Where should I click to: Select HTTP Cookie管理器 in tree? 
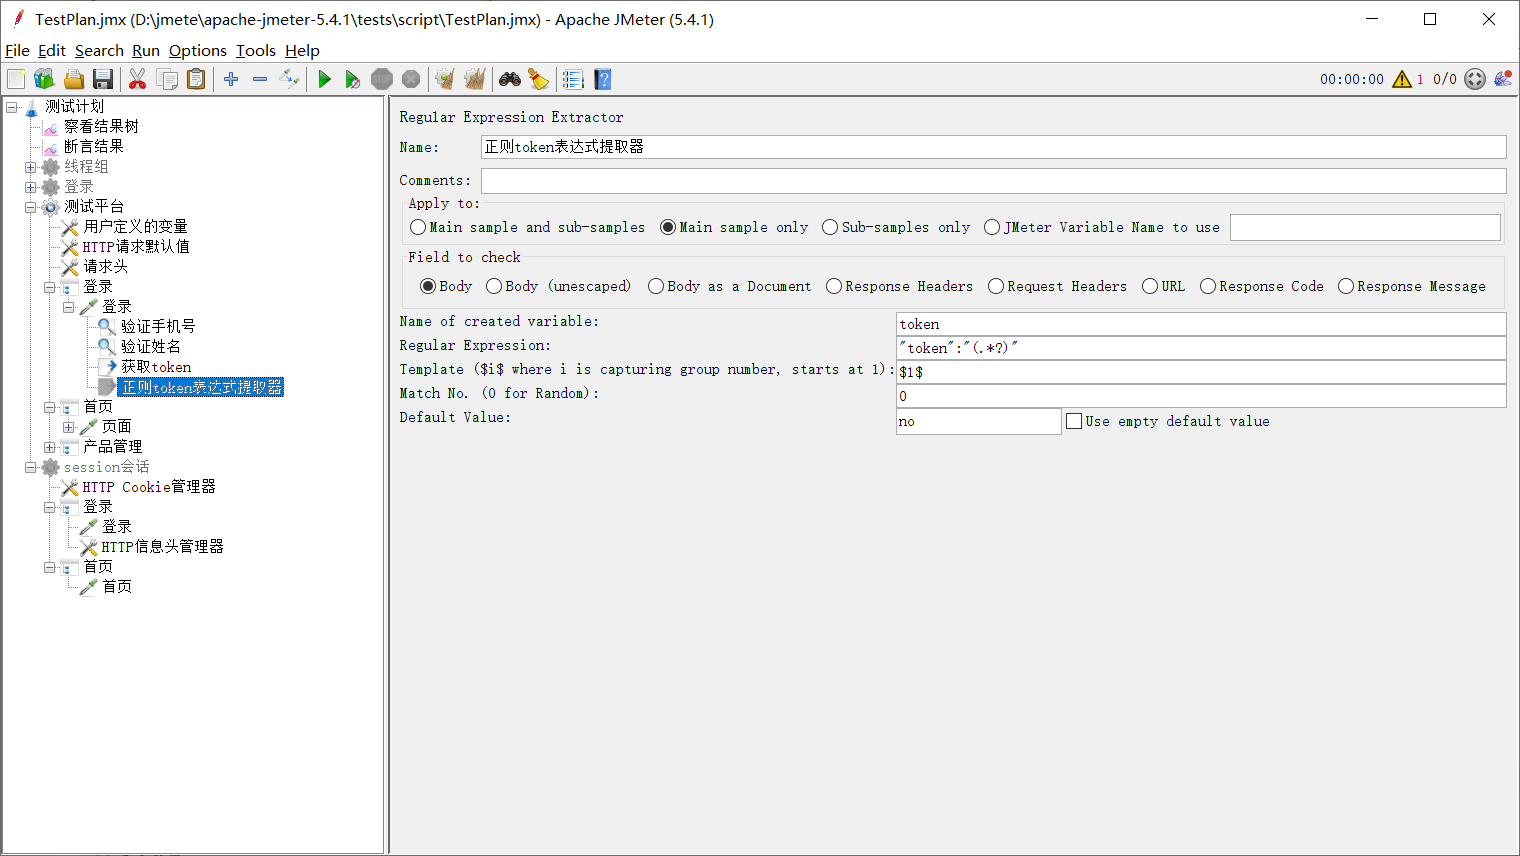pos(149,487)
